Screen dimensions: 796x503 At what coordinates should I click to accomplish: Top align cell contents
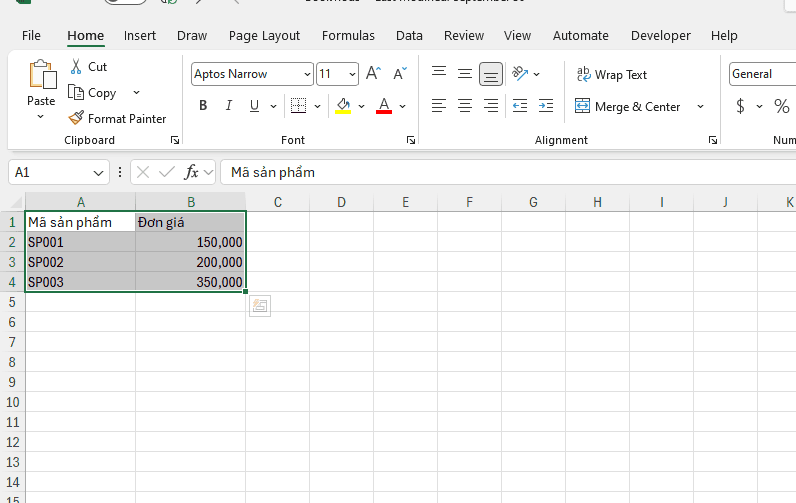(439, 73)
